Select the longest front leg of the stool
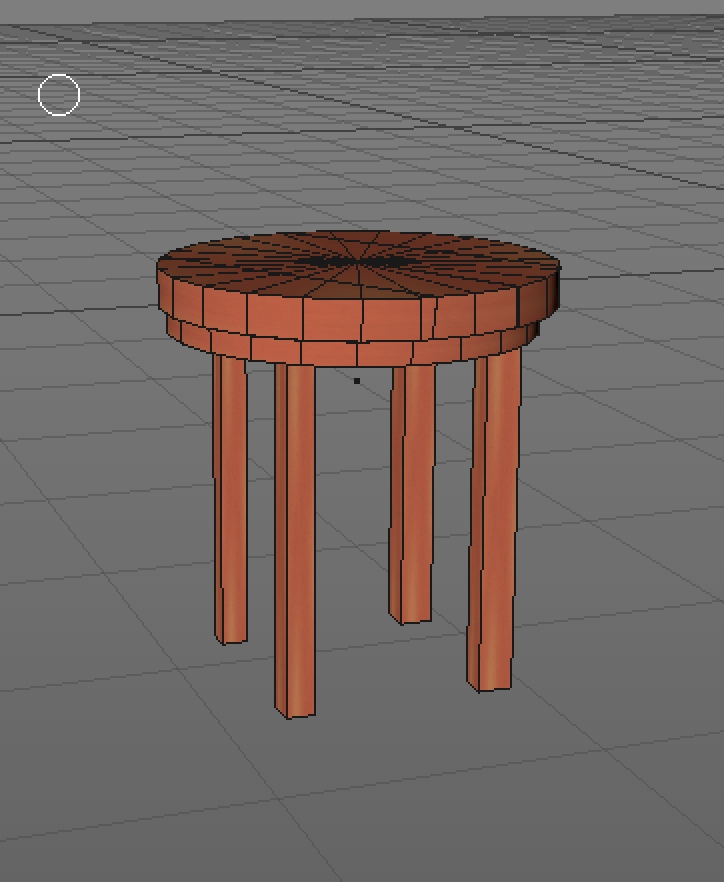 pyautogui.click(x=295, y=541)
